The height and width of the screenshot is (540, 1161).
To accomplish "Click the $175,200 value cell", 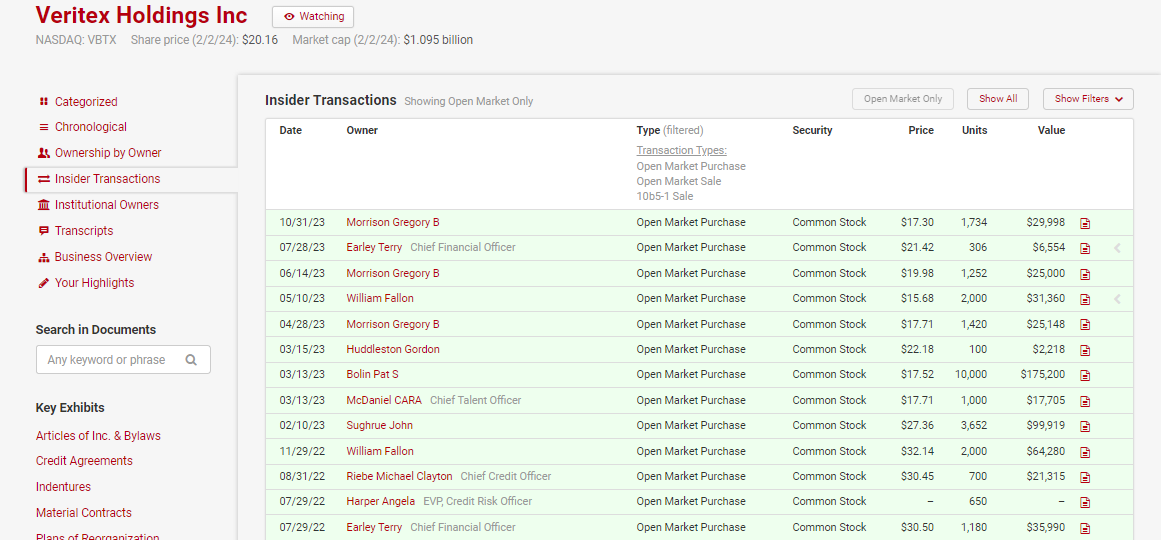I will coord(1043,374).
